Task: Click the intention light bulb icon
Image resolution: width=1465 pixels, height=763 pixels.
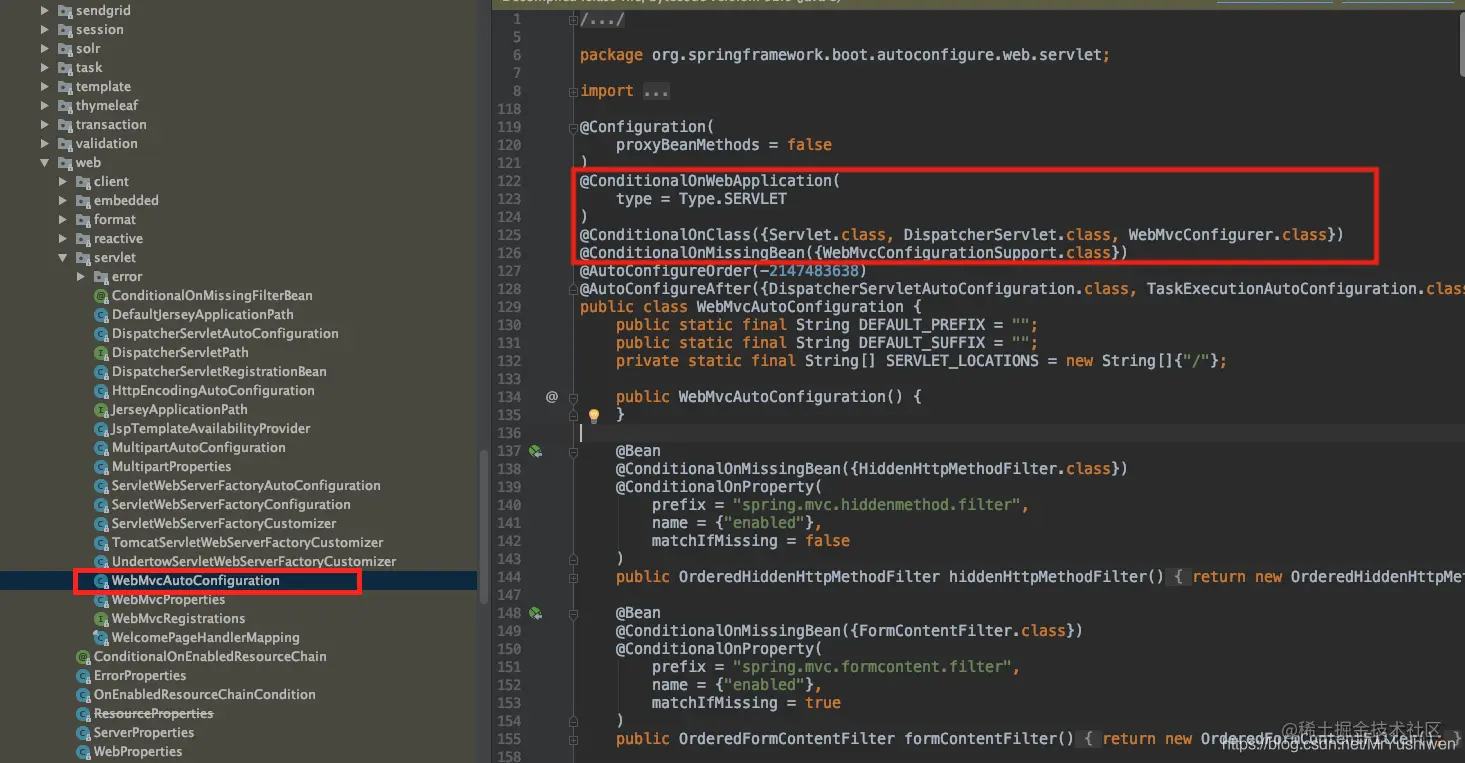Action: tap(593, 415)
